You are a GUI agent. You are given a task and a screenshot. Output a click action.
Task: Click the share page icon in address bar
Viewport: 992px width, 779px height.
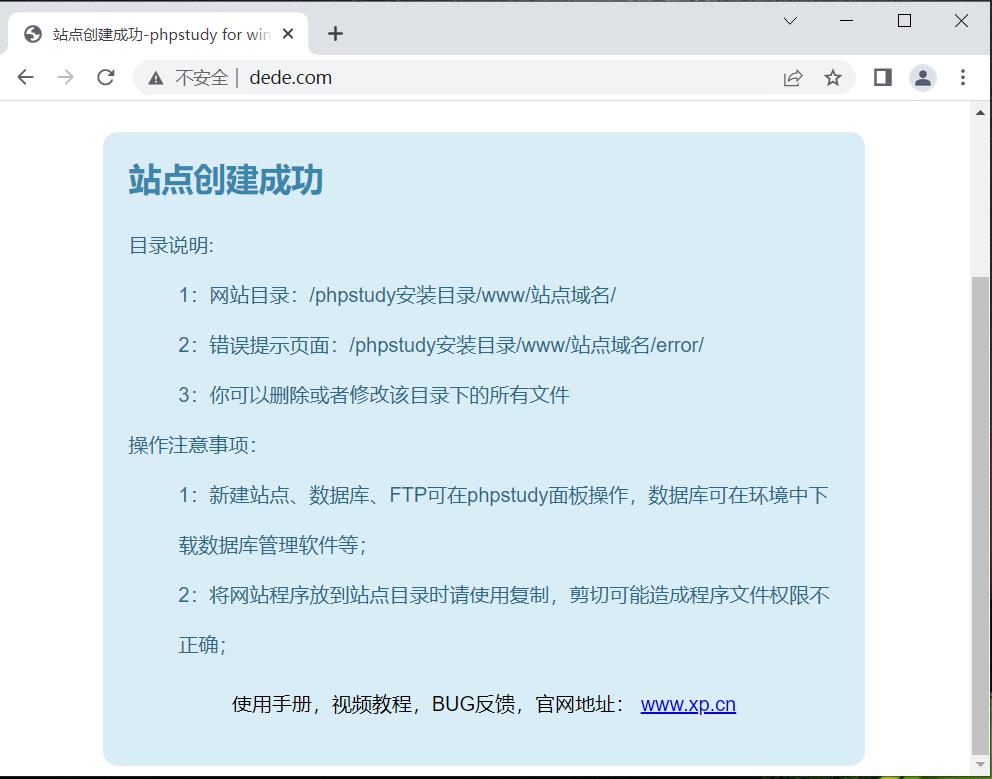coord(793,78)
